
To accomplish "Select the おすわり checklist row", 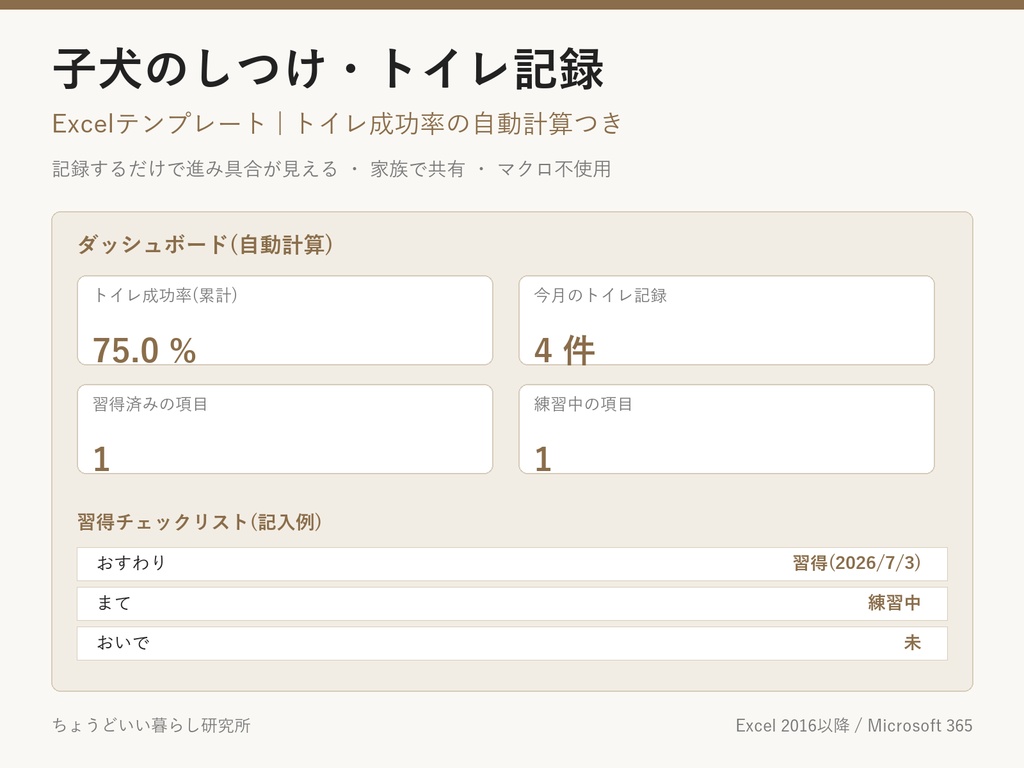I will click(512, 564).
